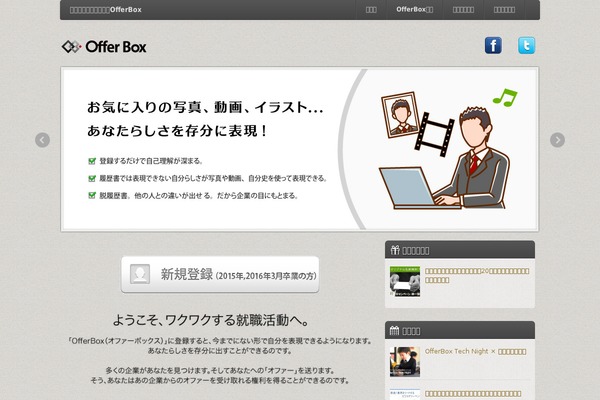Screen dimensions: 600x400
Task: Click heading ようこそ、ワクワクする就職活動へ。
Action: click(x=211, y=320)
